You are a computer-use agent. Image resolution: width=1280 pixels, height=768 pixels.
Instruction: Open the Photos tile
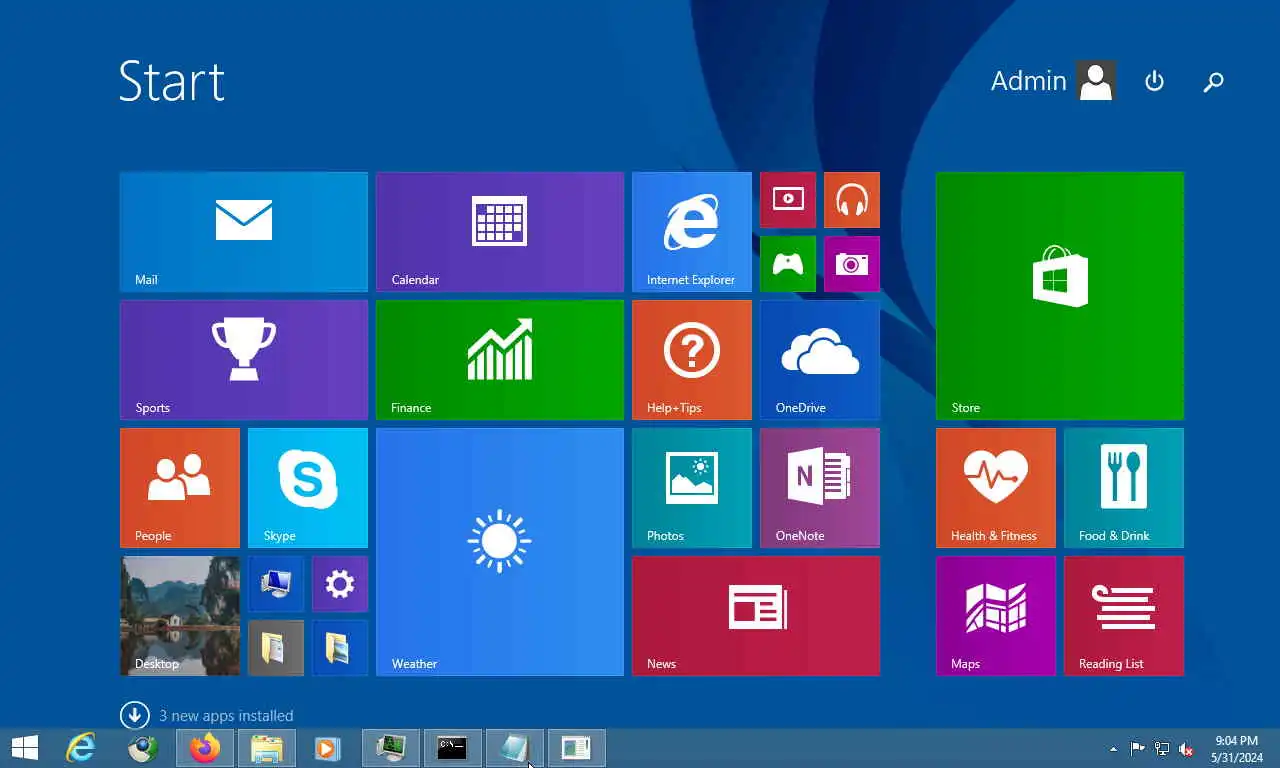click(x=692, y=488)
